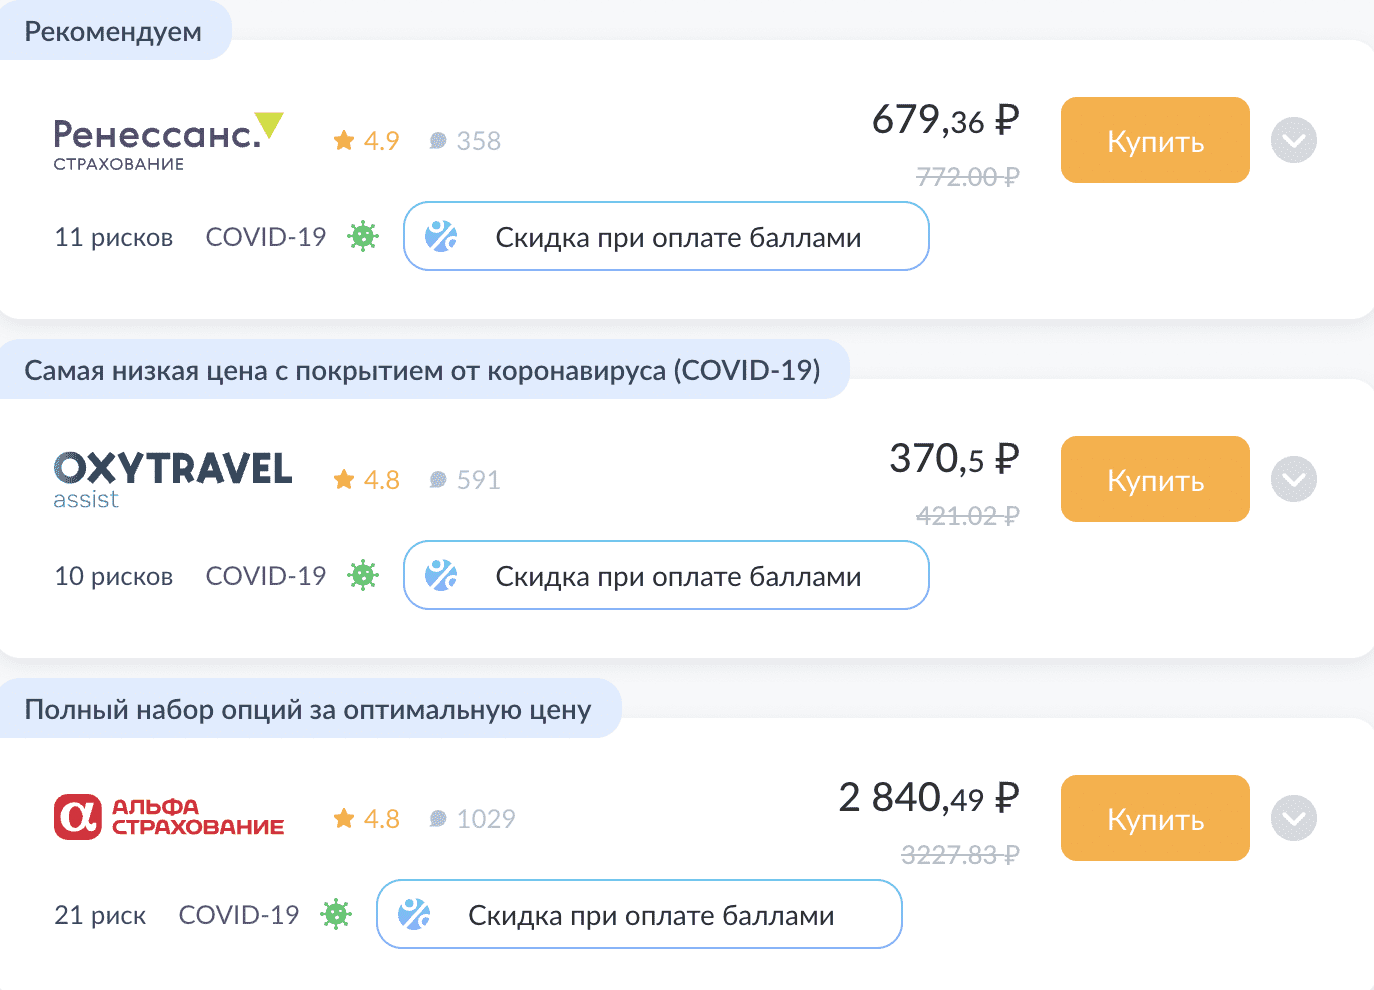This screenshot has height=990, width=1374.
Task: Buy the OXYTRAVEL policy for 370,5 ₽
Action: pos(1155,479)
